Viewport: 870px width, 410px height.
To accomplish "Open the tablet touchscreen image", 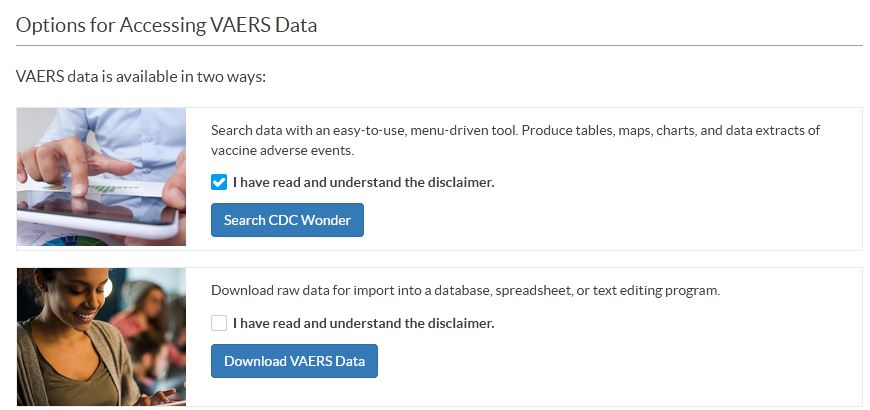I will pyautogui.click(x=101, y=177).
